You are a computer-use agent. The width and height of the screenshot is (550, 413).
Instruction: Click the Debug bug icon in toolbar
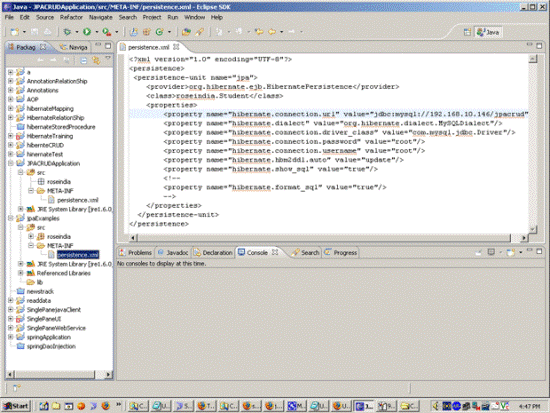tap(67, 32)
